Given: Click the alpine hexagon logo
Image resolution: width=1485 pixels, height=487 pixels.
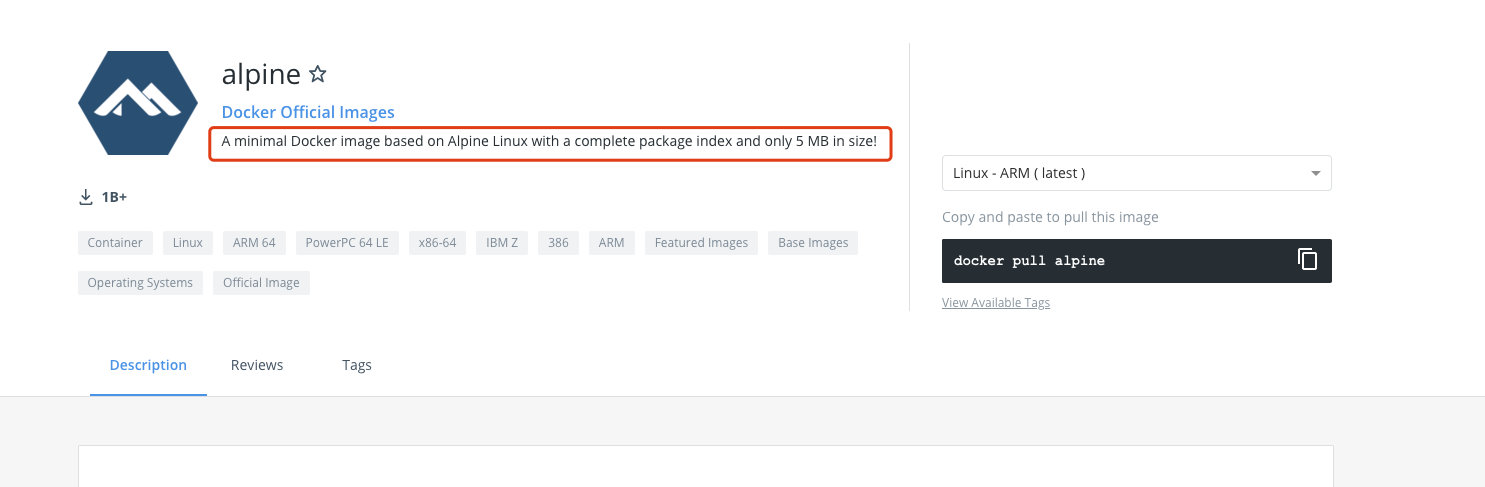Looking at the screenshot, I should click(x=137, y=103).
